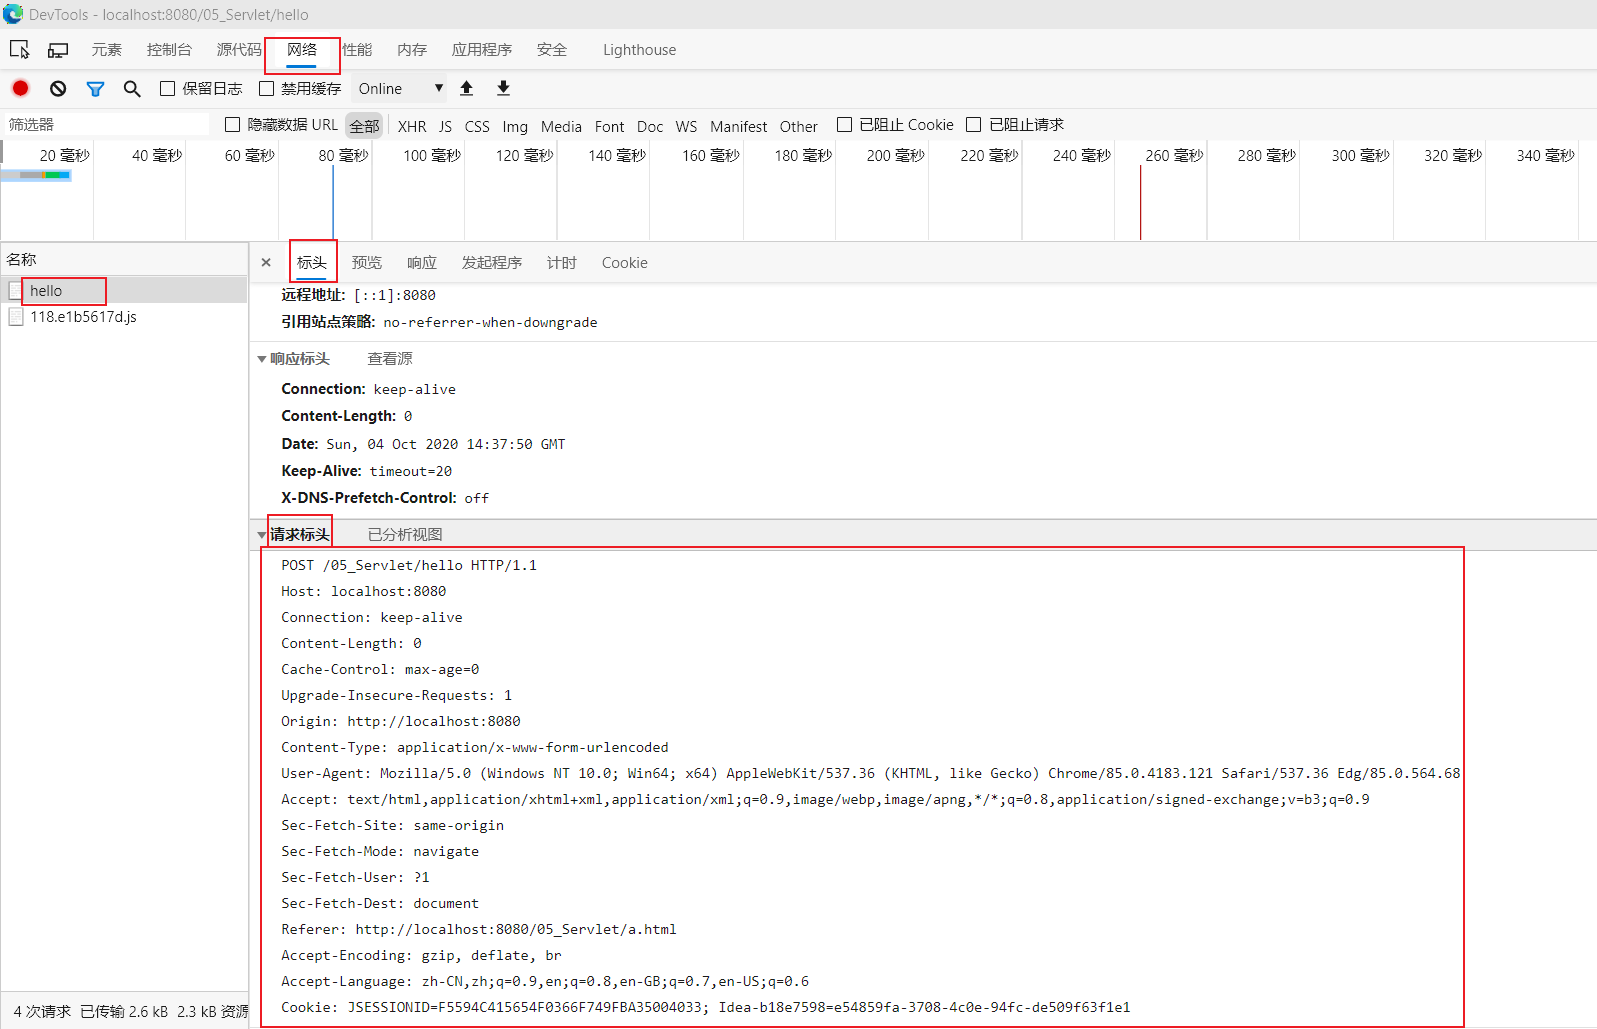1597x1029 pixels.
Task: Select the 网络 panel tab
Action: (x=302, y=49)
